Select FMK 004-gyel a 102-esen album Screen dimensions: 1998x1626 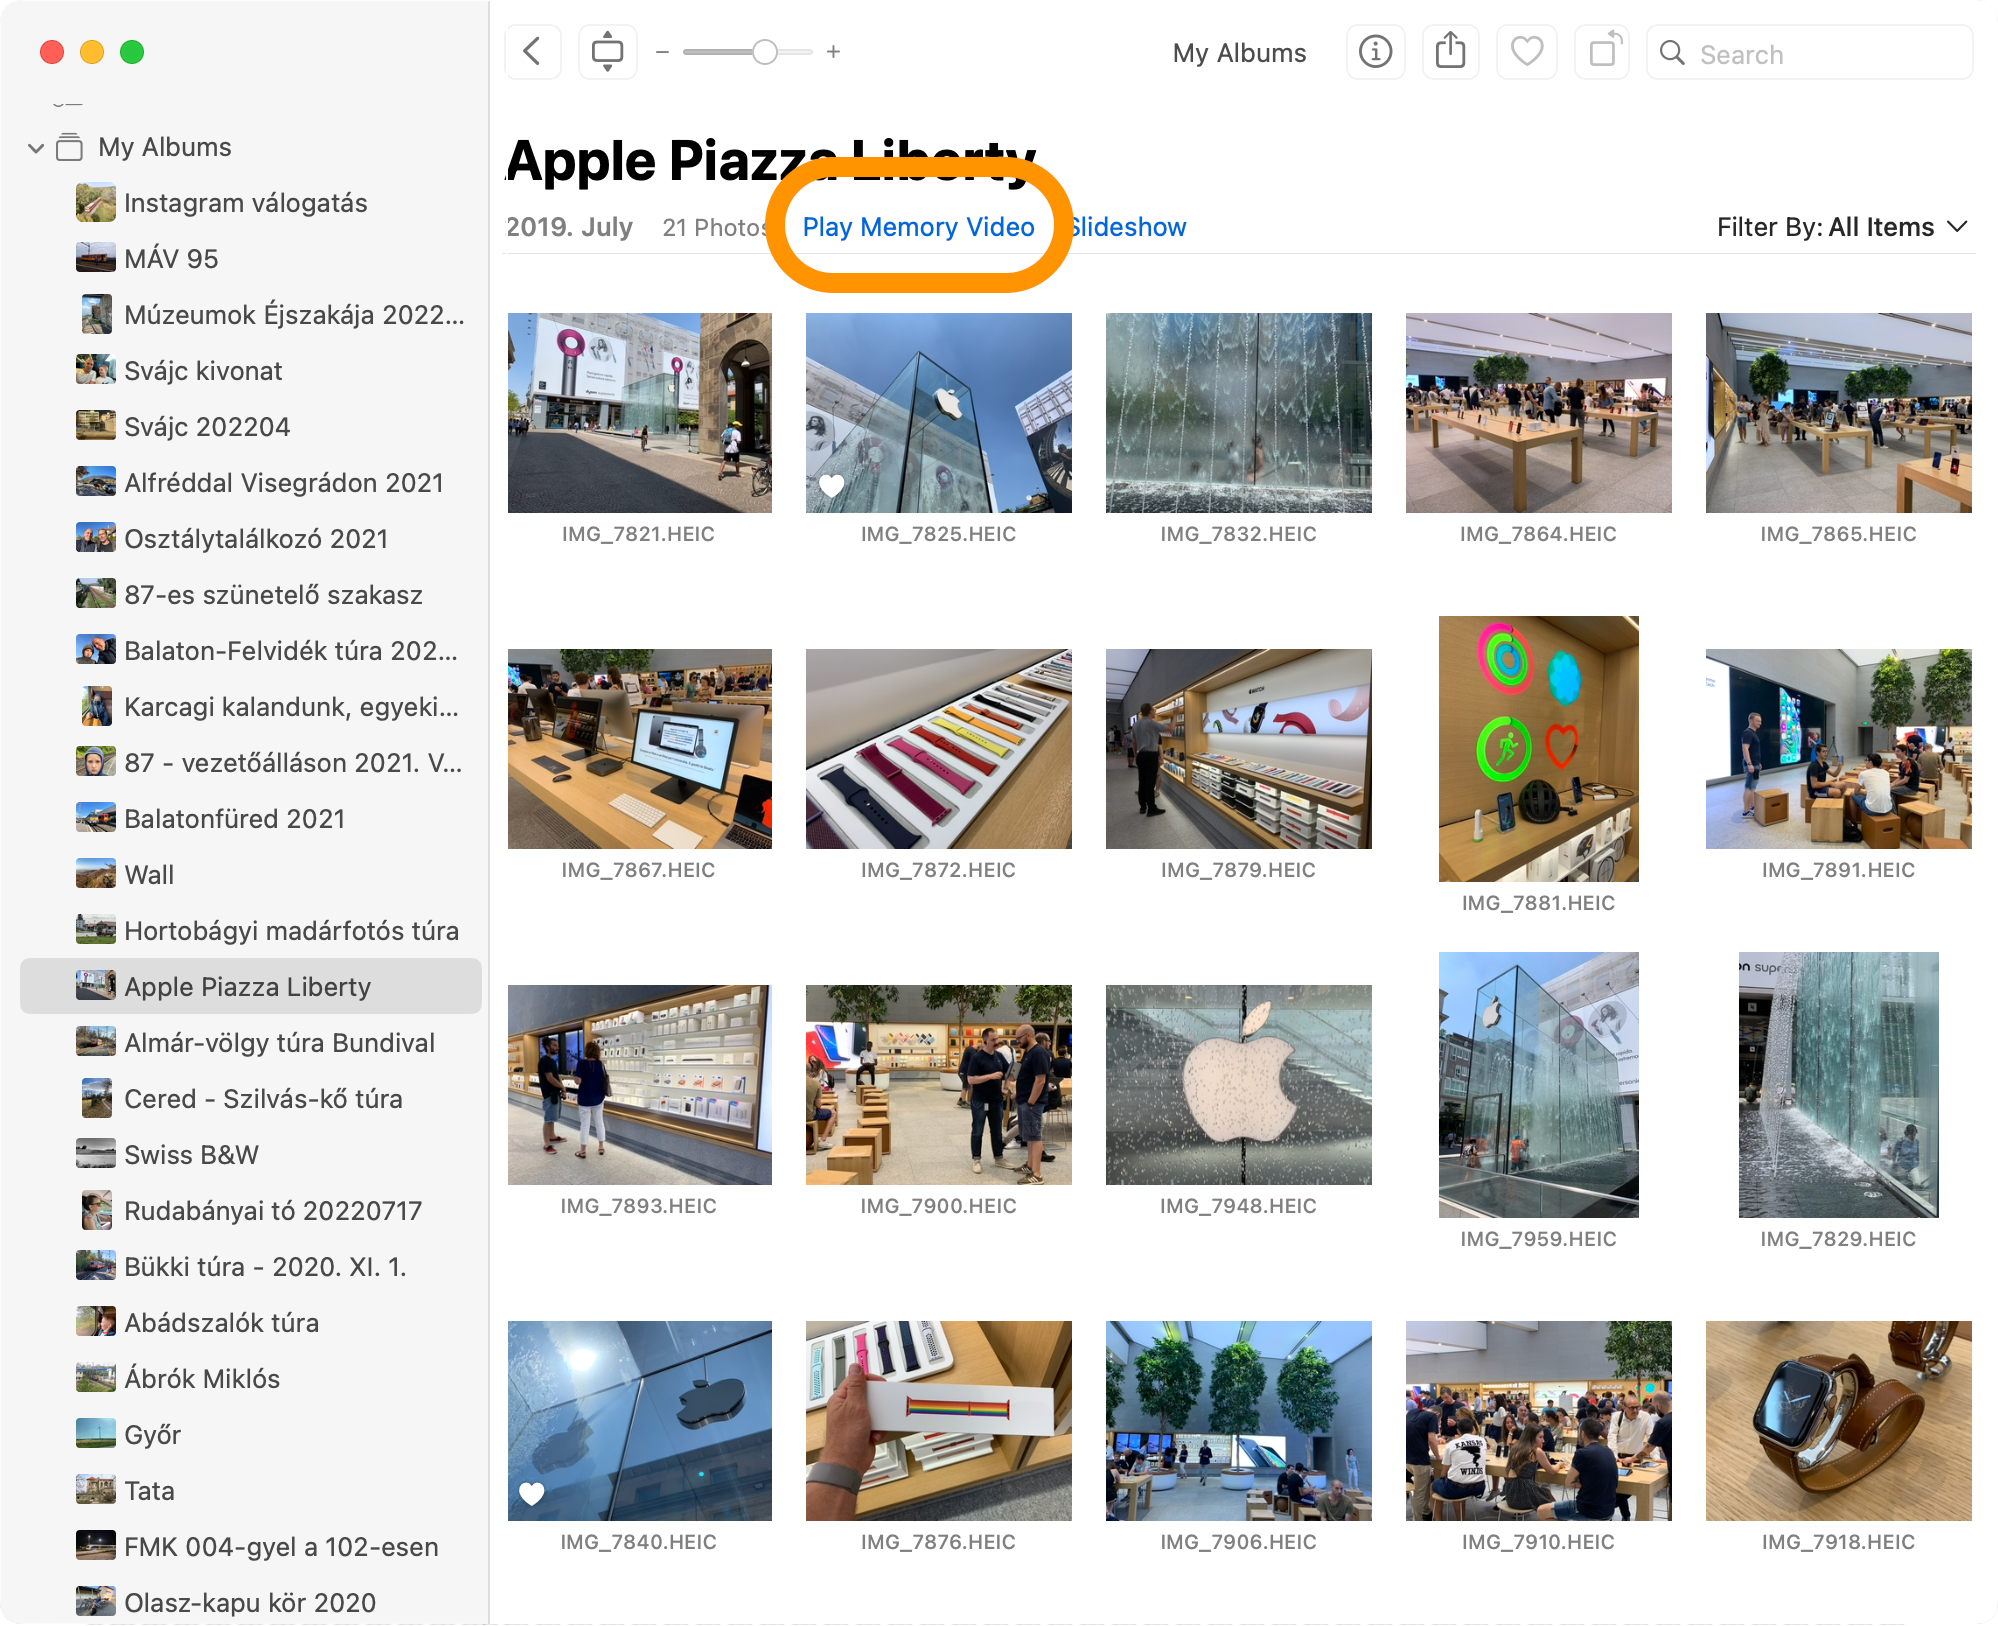250,1547
